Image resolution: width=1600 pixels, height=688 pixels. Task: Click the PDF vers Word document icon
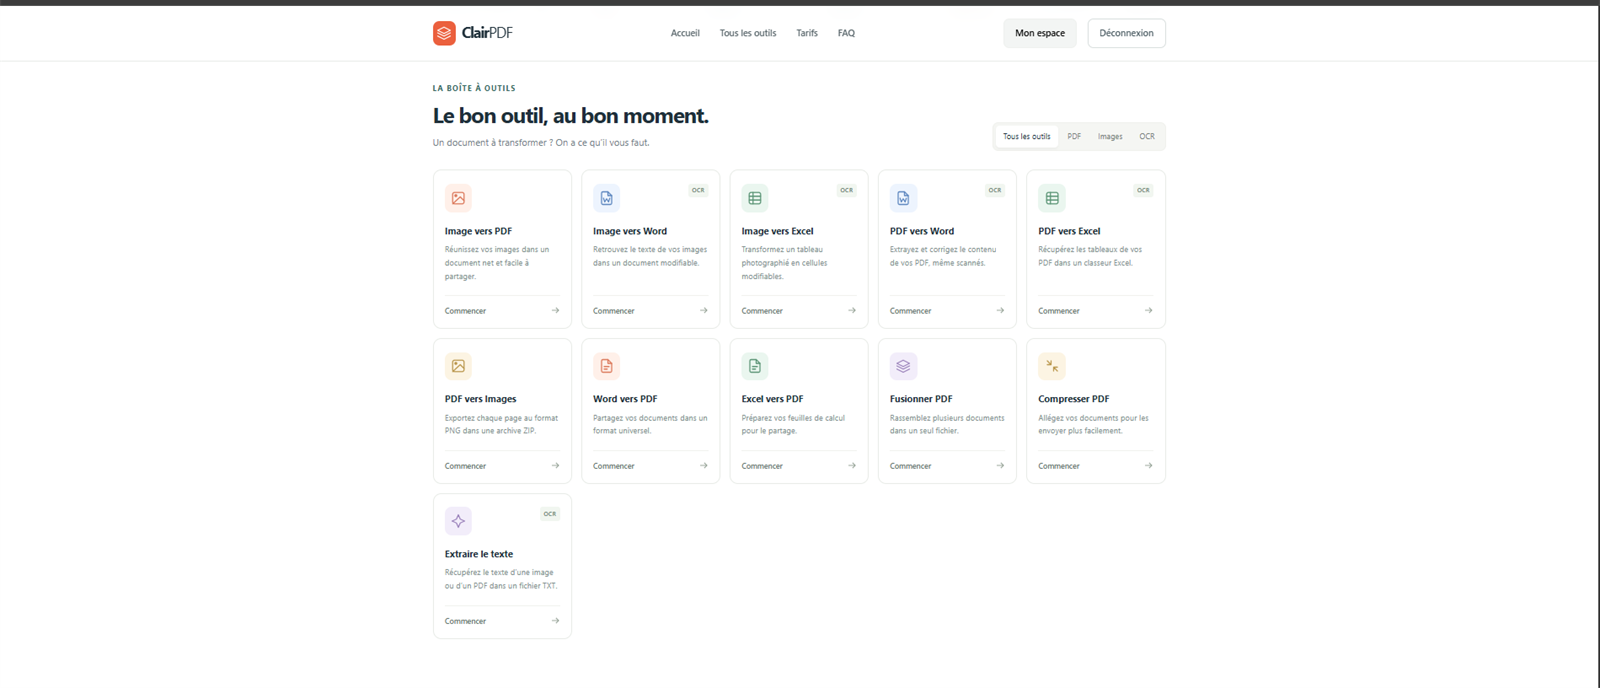903,198
